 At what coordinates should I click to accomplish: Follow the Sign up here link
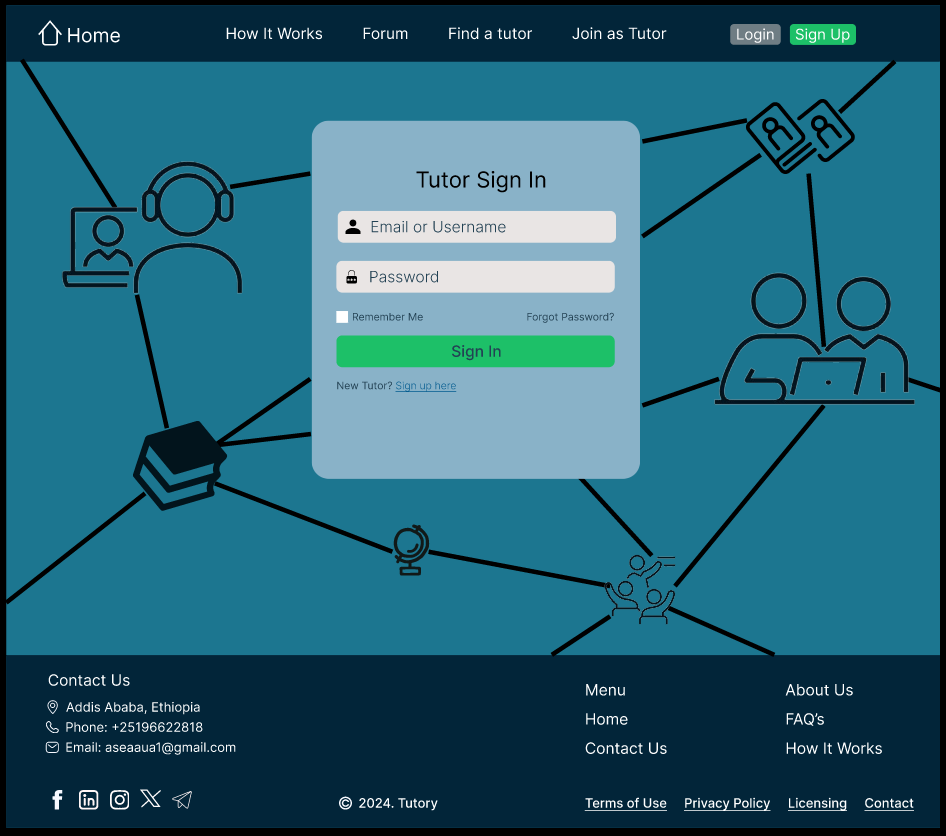(425, 385)
